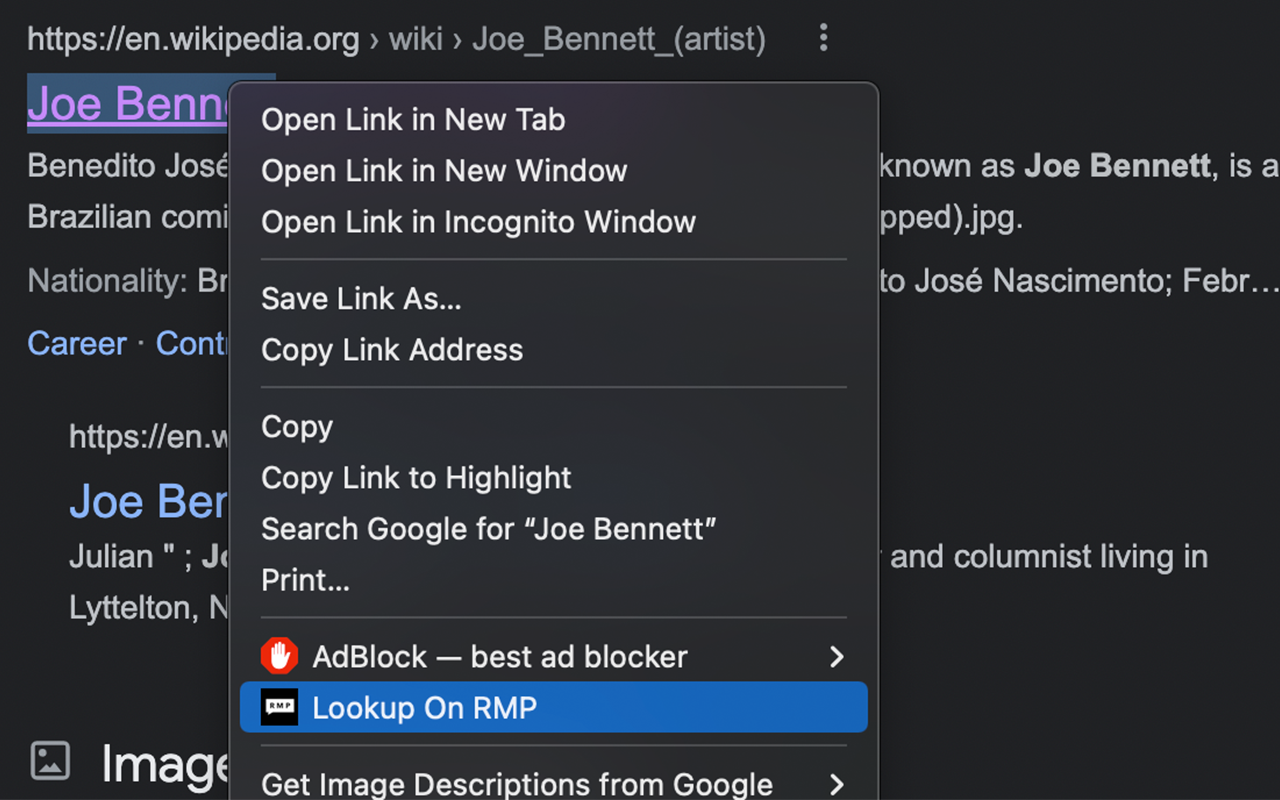1280x800 pixels.
Task: Select Lookup On RMP entry
Action: click(x=424, y=708)
